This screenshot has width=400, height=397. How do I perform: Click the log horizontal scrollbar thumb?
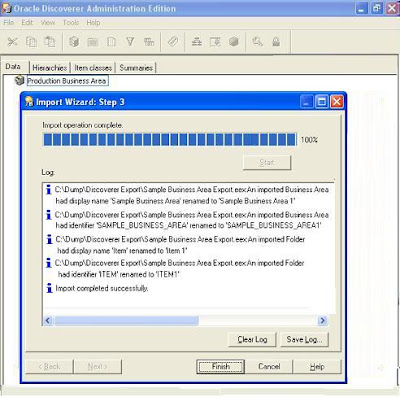point(127,321)
